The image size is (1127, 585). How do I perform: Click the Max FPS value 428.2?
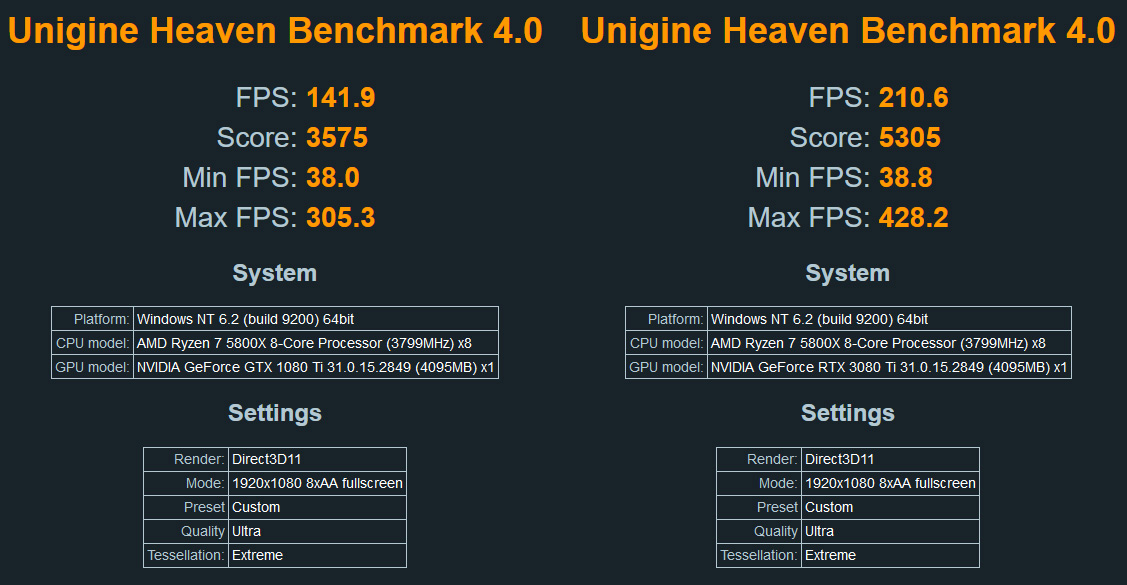coord(914,218)
